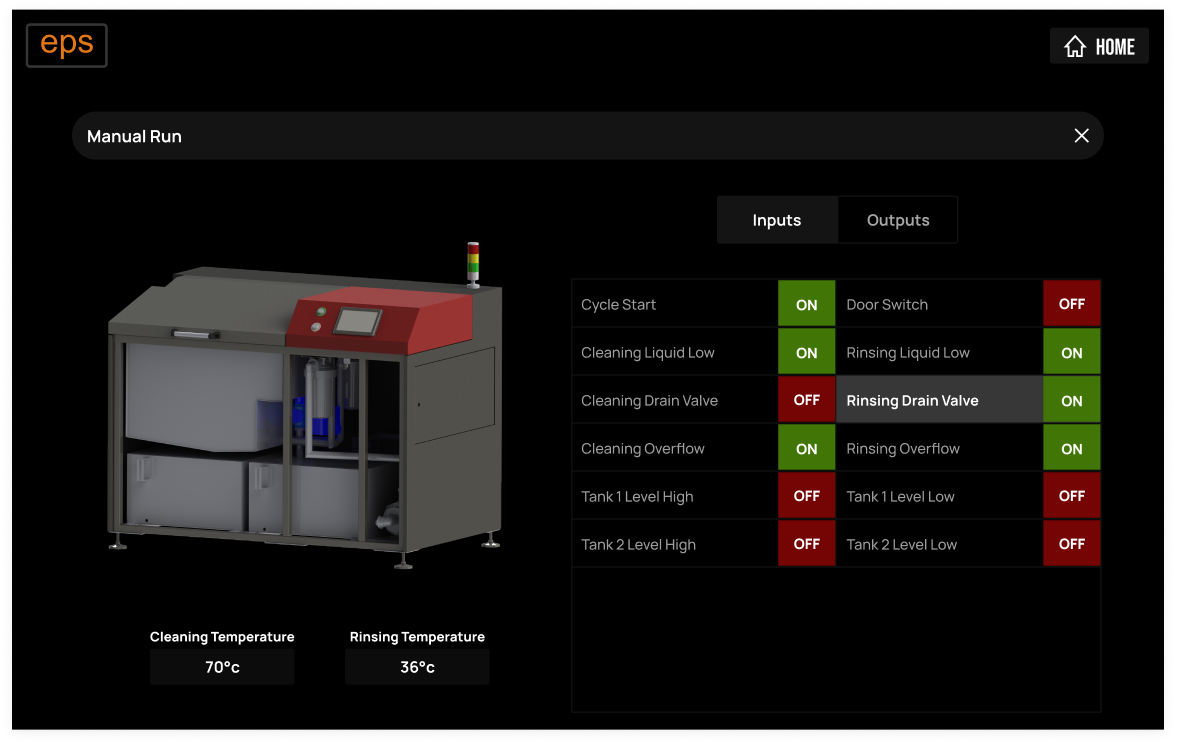Toggle Tank 1 Level High status
Screen dimensions: 1177x745
(x=806, y=496)
